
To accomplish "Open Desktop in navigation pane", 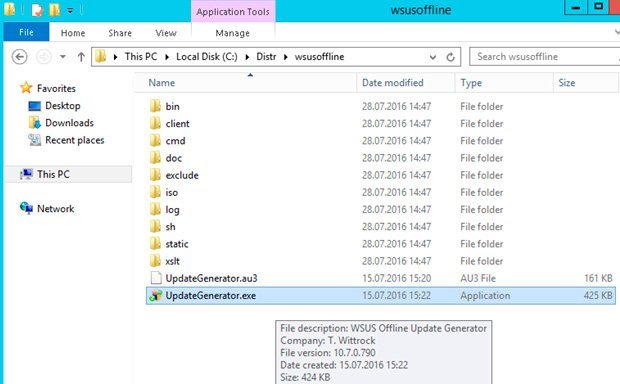I will coord(62,106).
